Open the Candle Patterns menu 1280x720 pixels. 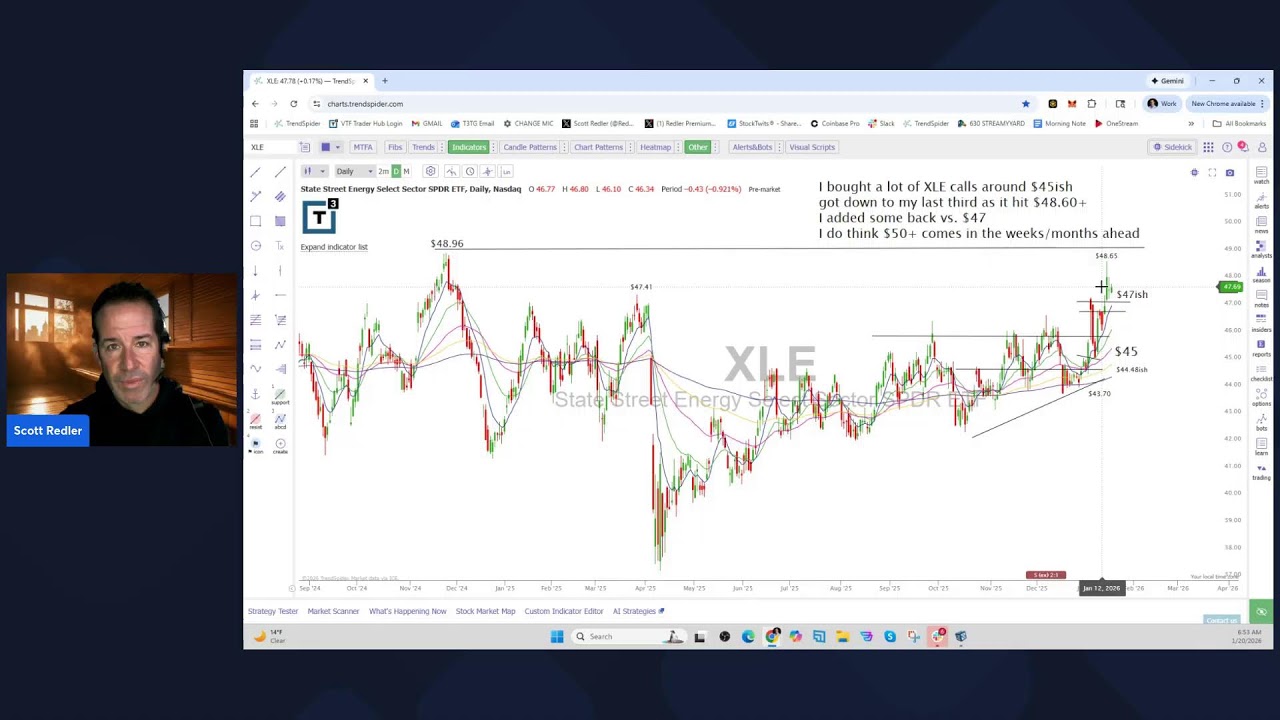pos(529,147)
